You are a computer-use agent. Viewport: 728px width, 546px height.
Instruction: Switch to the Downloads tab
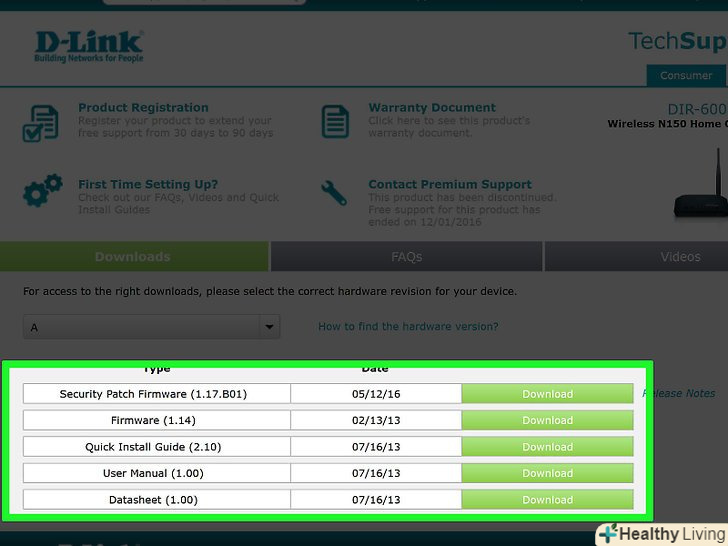click(x=134, y=256)
